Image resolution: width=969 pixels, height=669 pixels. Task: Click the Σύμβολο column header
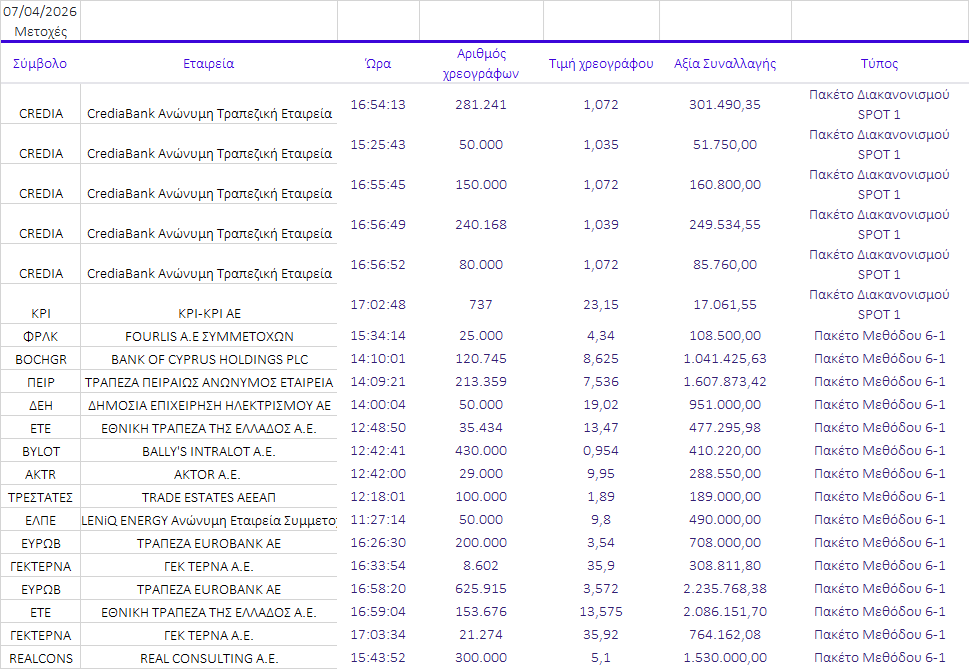(x=40, y=64)
